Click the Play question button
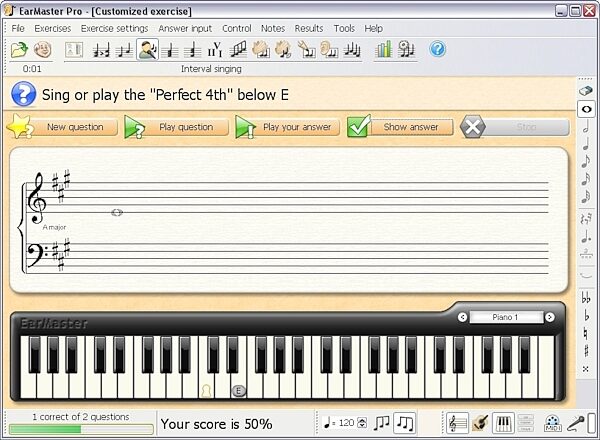The image size is (600, 440). coord(176,127)
